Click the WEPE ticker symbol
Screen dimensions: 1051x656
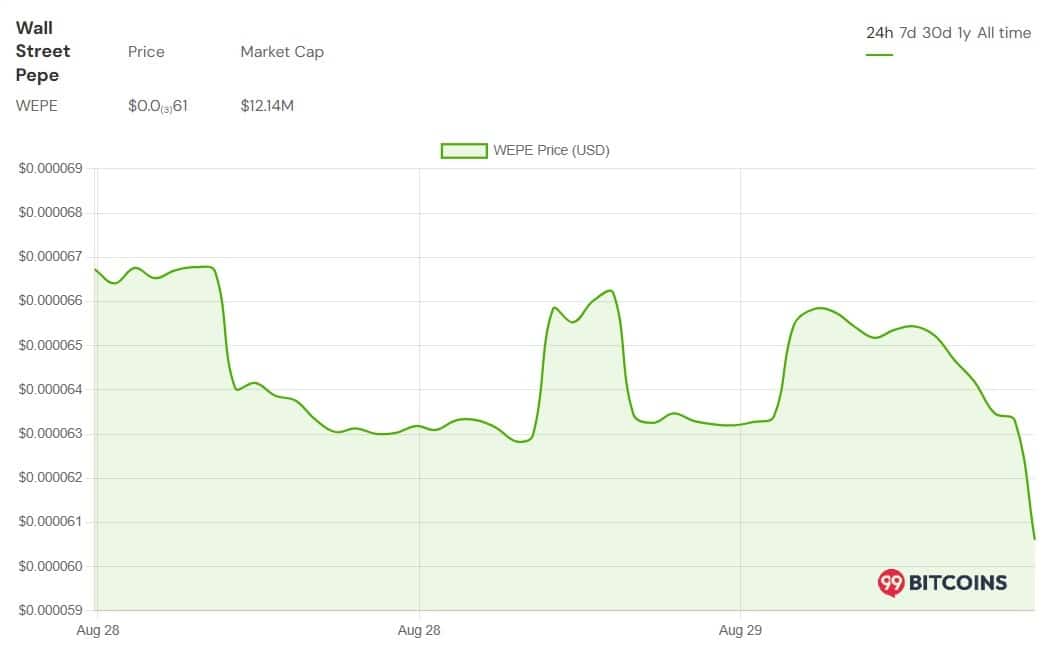[37, 106]
